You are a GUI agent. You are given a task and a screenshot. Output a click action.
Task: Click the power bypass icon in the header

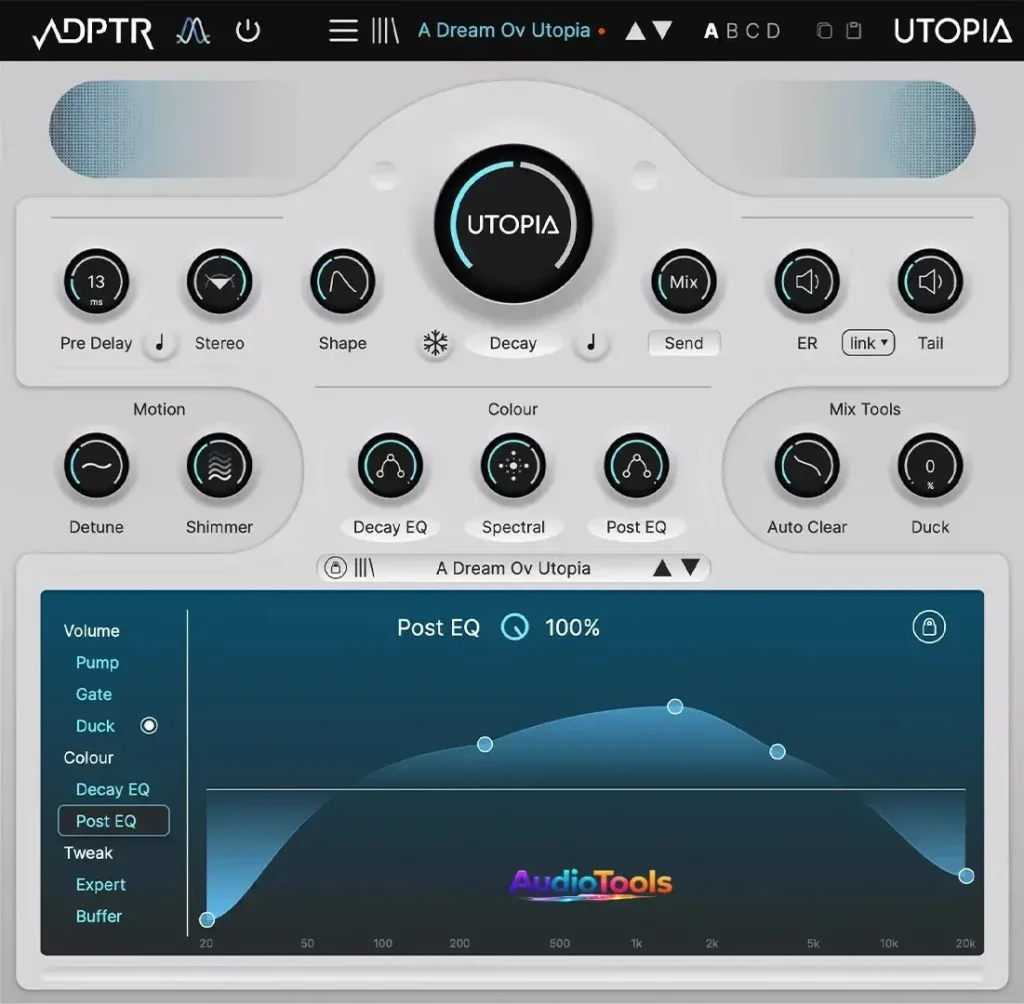click(x=248, y=30)
